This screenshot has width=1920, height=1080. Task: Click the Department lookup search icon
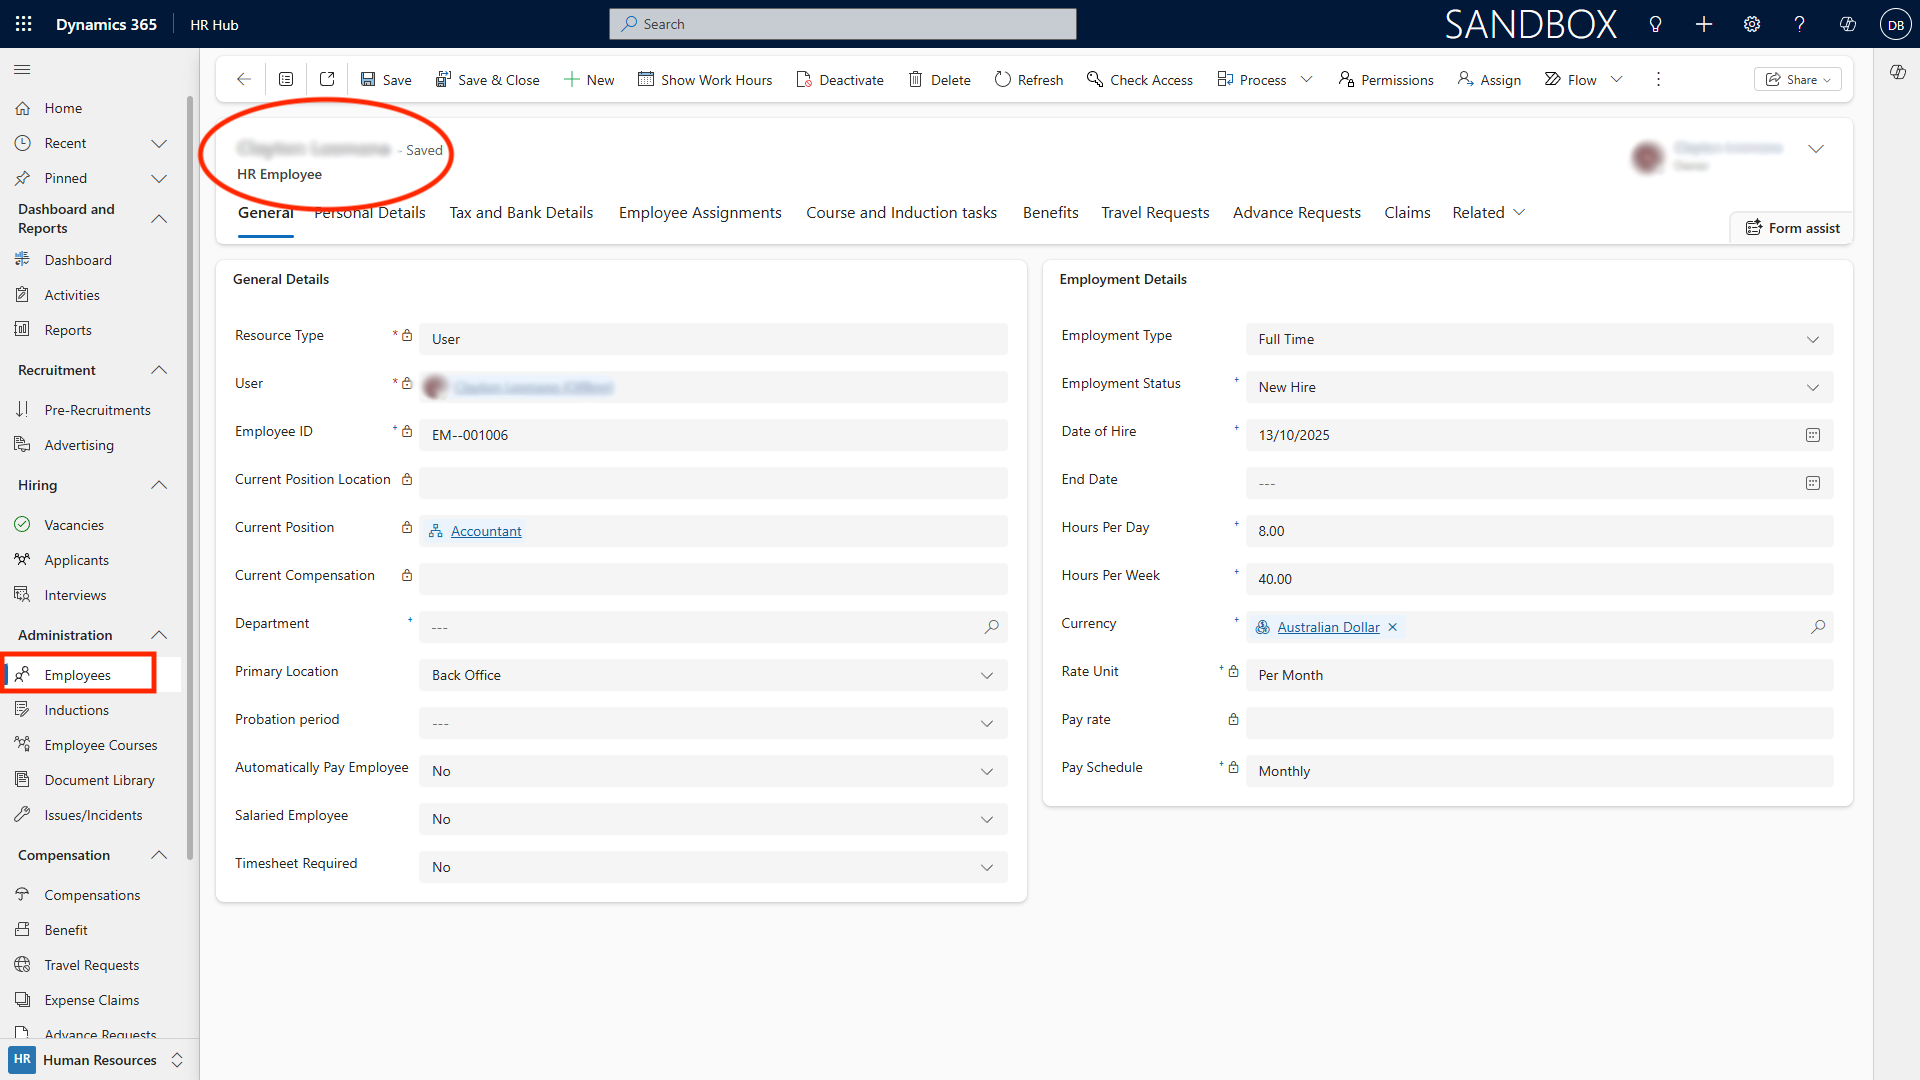click(991, 627)
